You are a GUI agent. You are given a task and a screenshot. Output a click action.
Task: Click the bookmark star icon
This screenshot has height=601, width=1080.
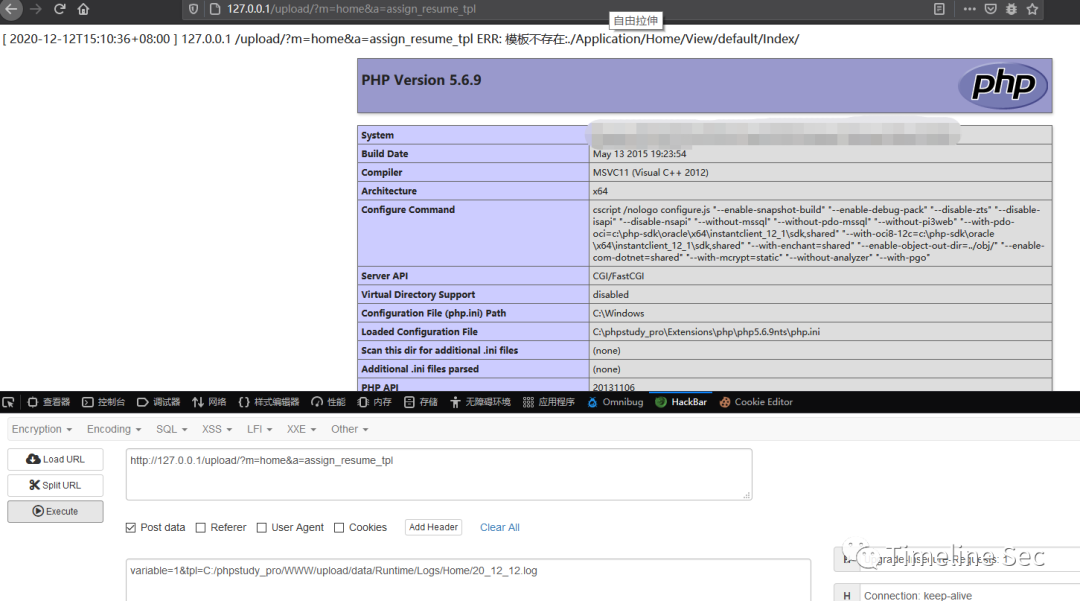pyautogui.click(x=1032, y=9)
